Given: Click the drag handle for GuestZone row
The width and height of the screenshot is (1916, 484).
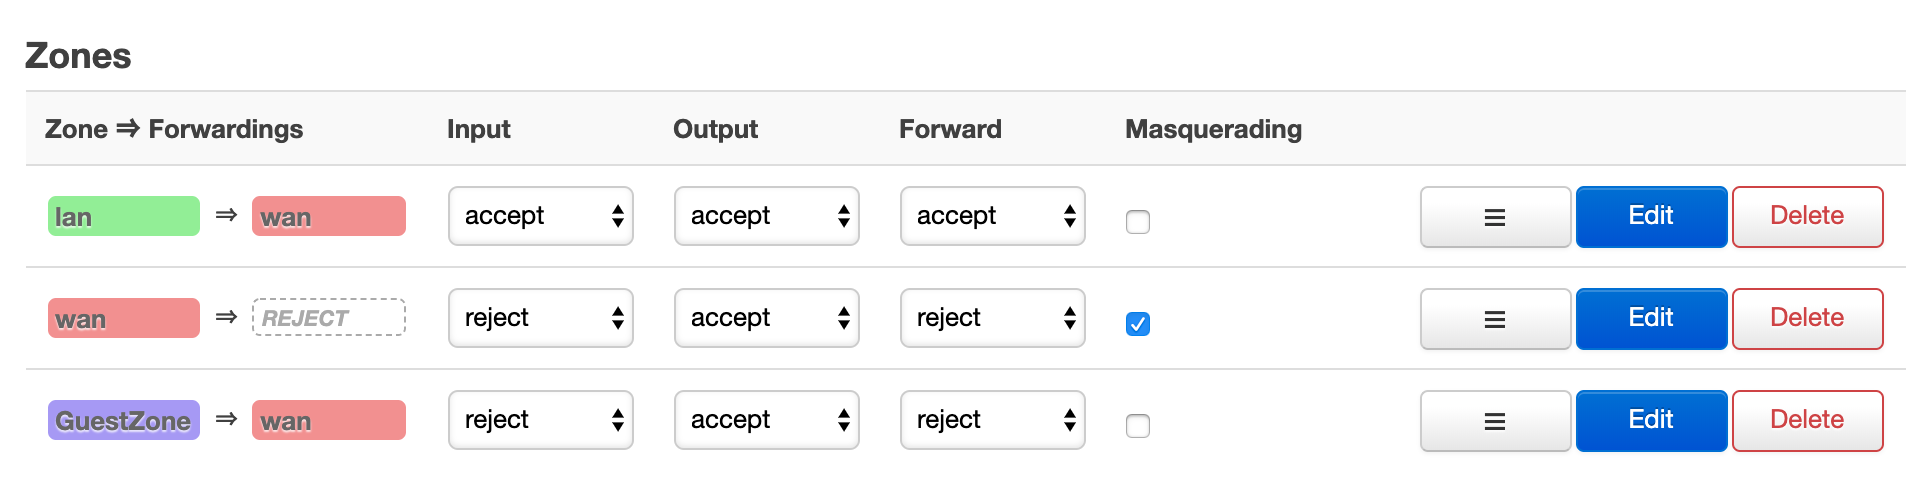Looking at the screenshot, I should pos(1495,421).
